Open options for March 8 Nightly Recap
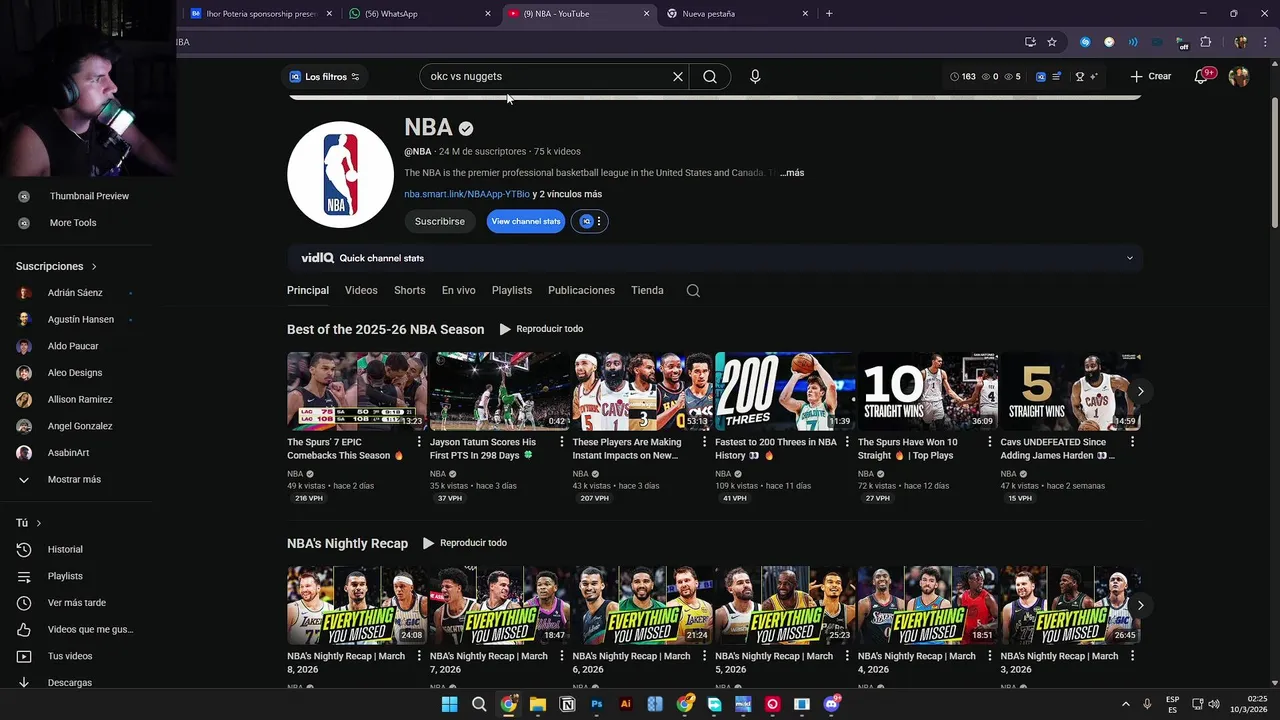Screen dimensions: 1280x720 point(419,656)
